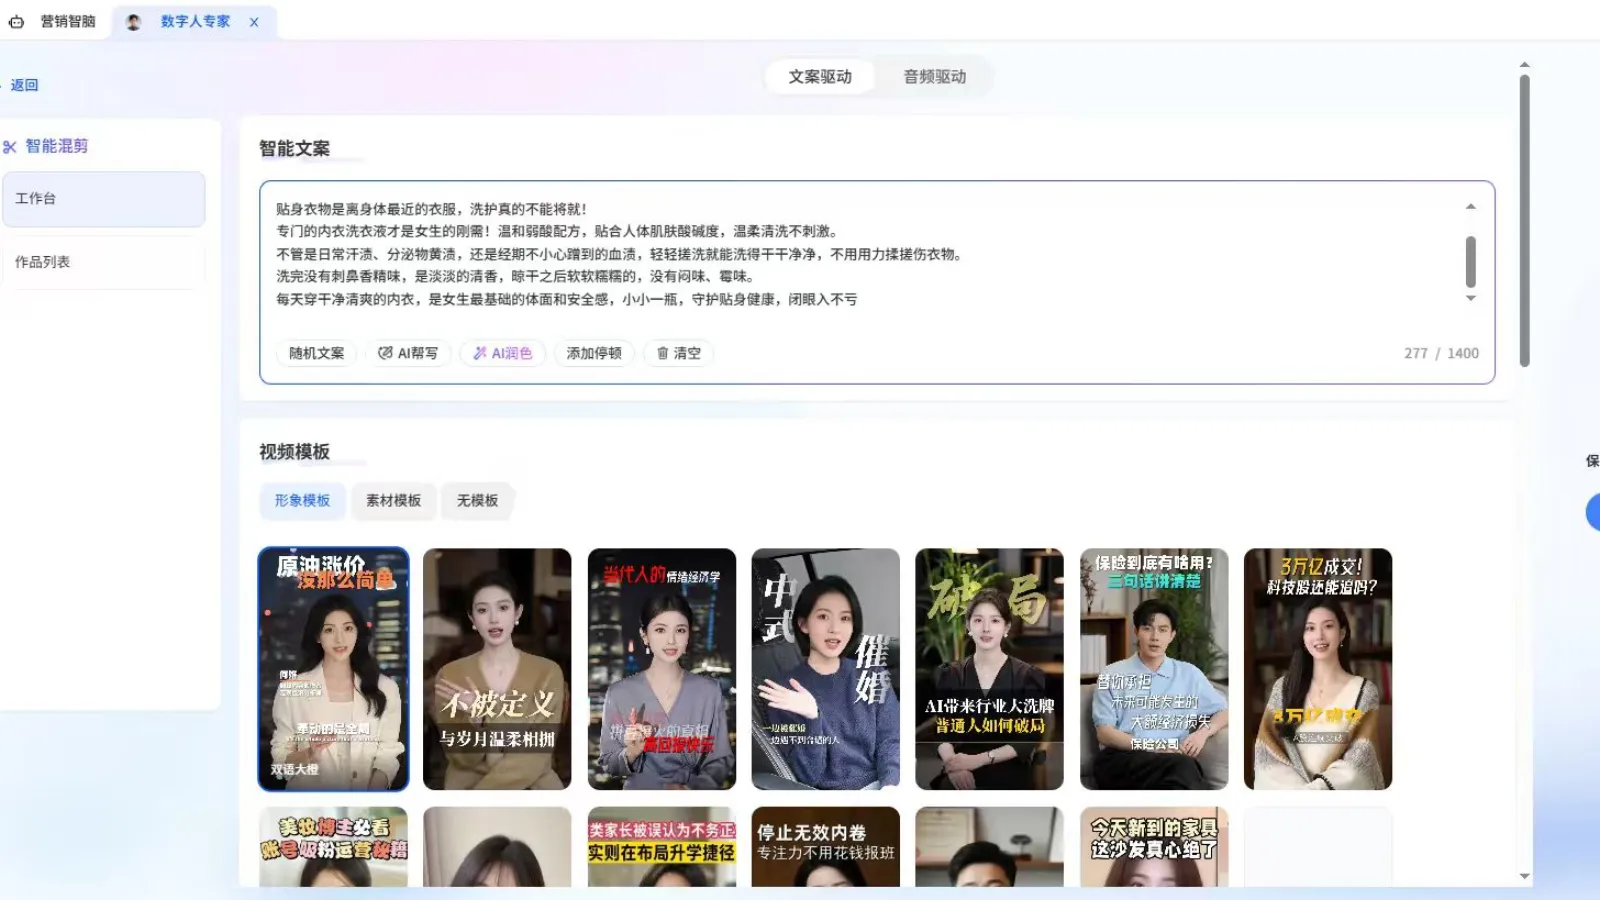Click the page scroll down arrow

click(x=1524, y=876)
